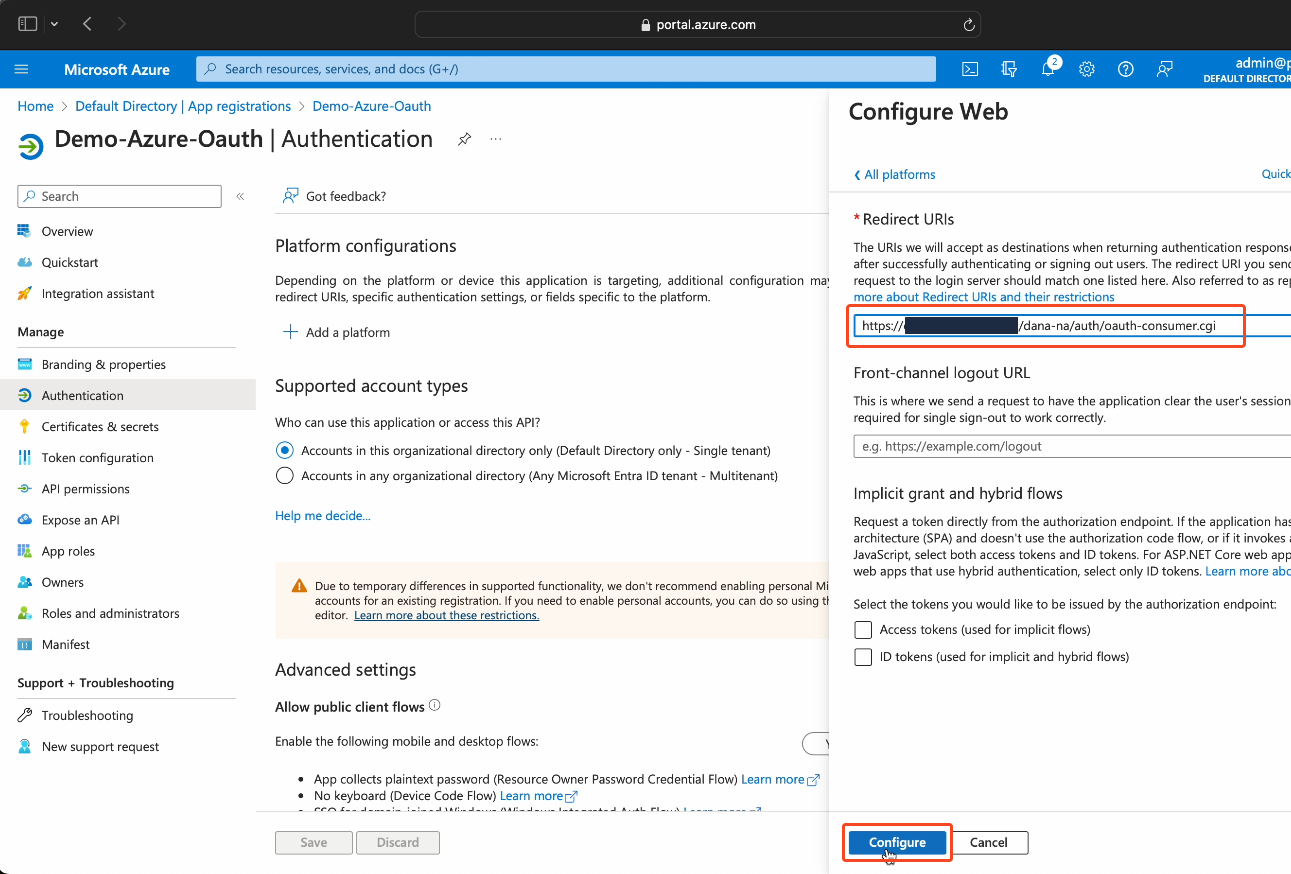Pin the Authentication blade
This screenshot has width=1291, height=874.
pyautogui.click(x=464, y=139)
